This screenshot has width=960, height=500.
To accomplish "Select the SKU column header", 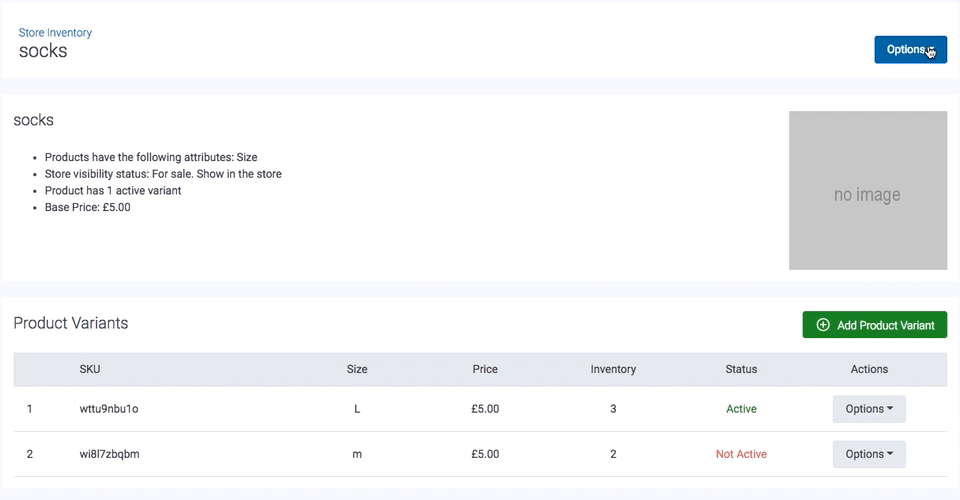I will click(x=90, y=369).
